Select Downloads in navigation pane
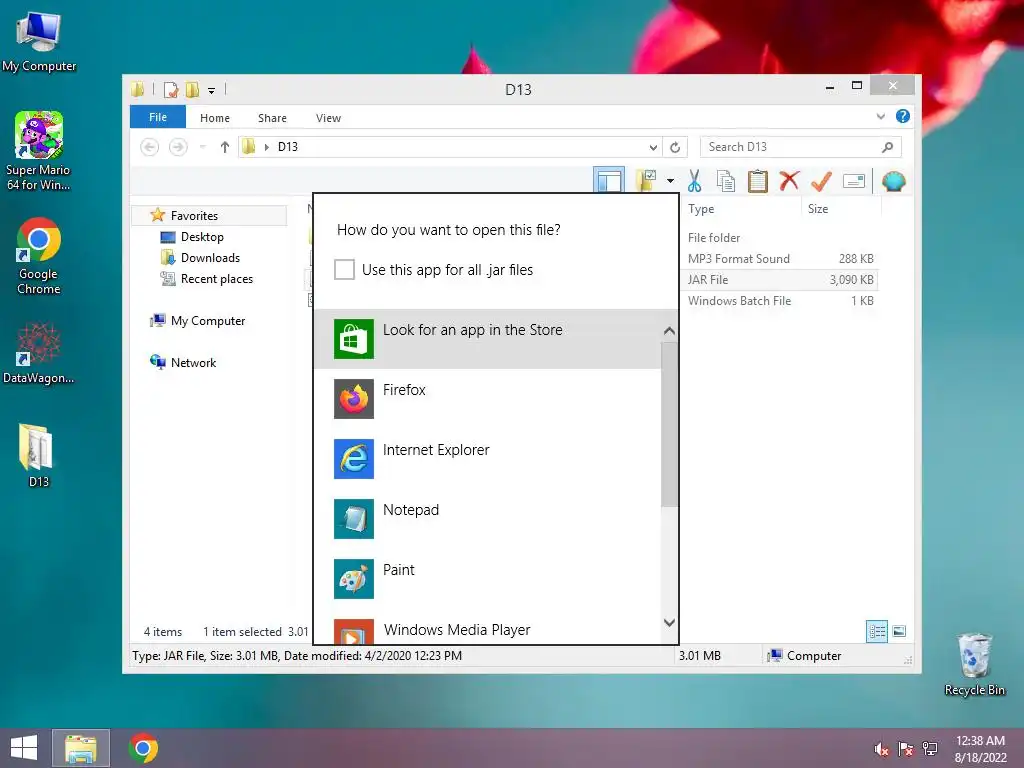The width and height of the screenshot is (1024, 768). pos(210,257)
